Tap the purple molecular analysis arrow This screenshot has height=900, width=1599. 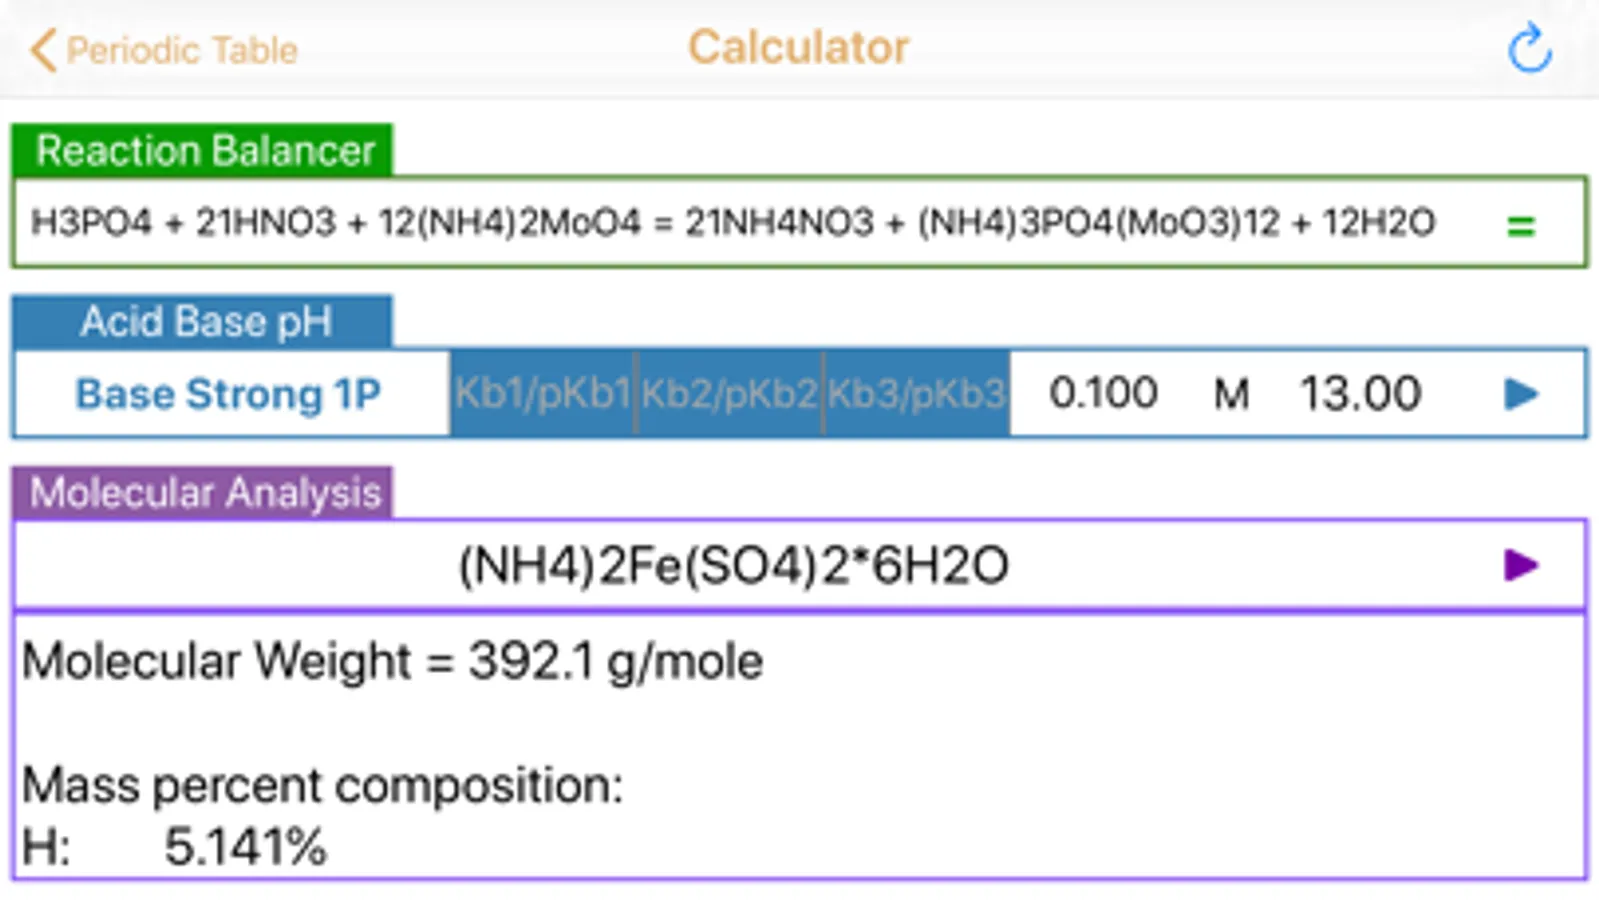1521,565
